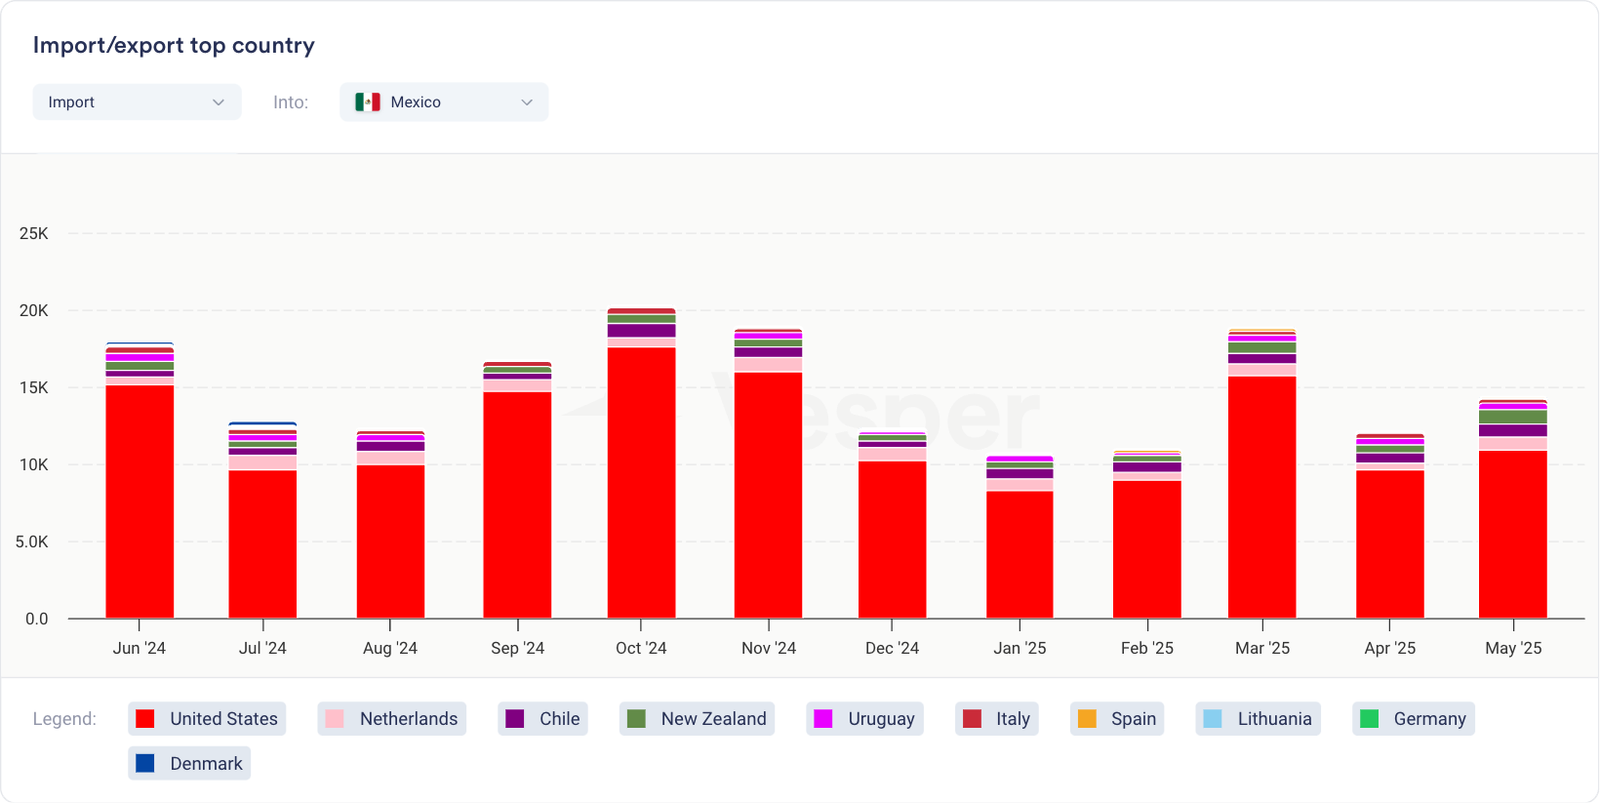1600x803 pixels.
Task: Click the Germany green legend square
Action: click(x=1370, y=719)
